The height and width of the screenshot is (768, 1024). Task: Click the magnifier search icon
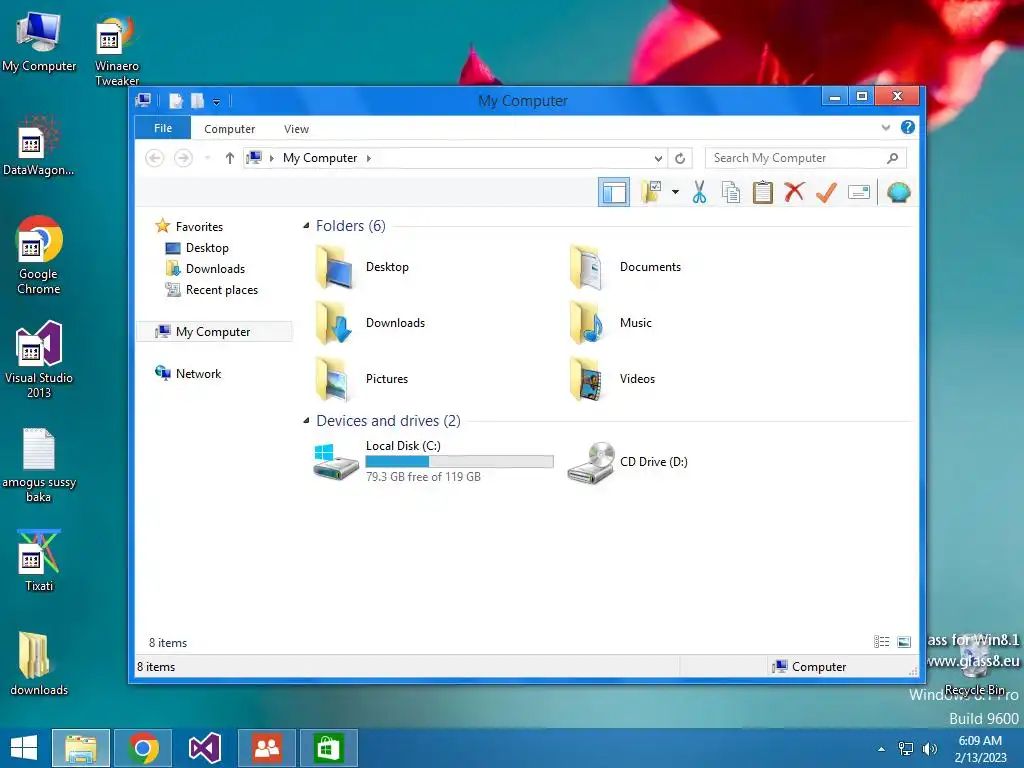(893, 158)
